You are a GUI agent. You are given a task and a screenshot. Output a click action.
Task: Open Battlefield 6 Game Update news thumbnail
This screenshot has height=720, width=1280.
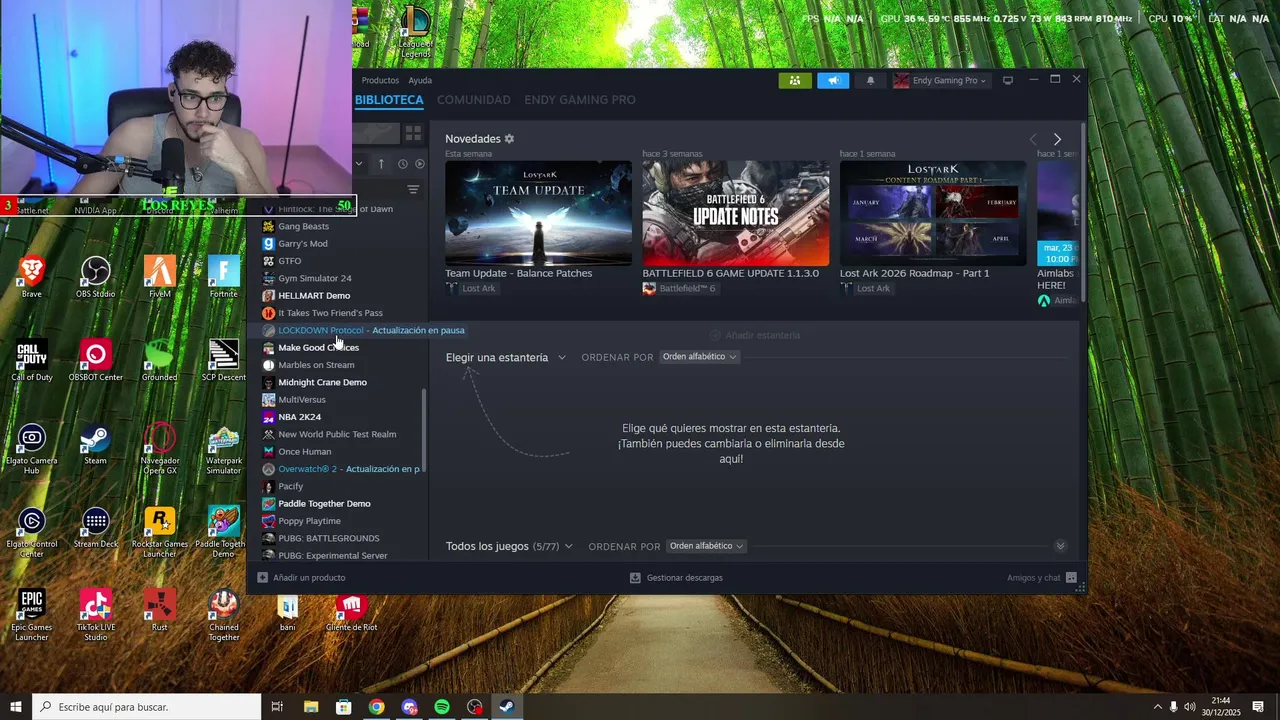[x=735, y=213]
